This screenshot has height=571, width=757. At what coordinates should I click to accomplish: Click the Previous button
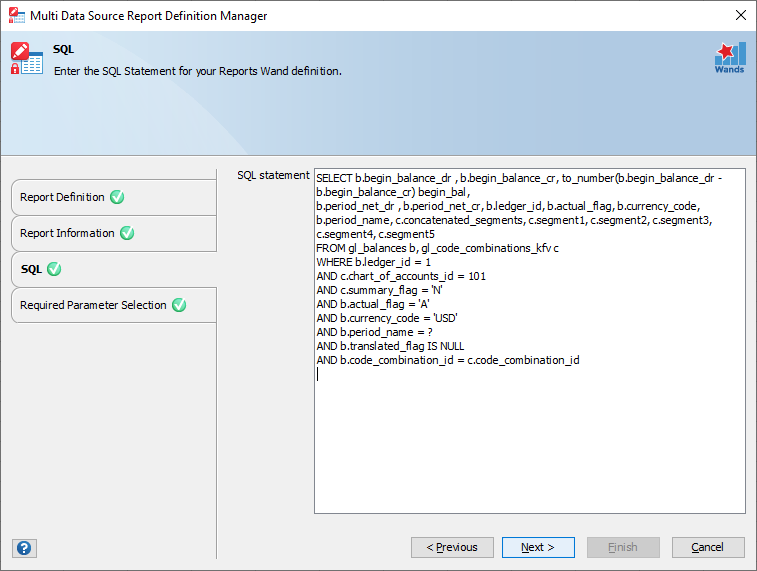pos(452,547)
